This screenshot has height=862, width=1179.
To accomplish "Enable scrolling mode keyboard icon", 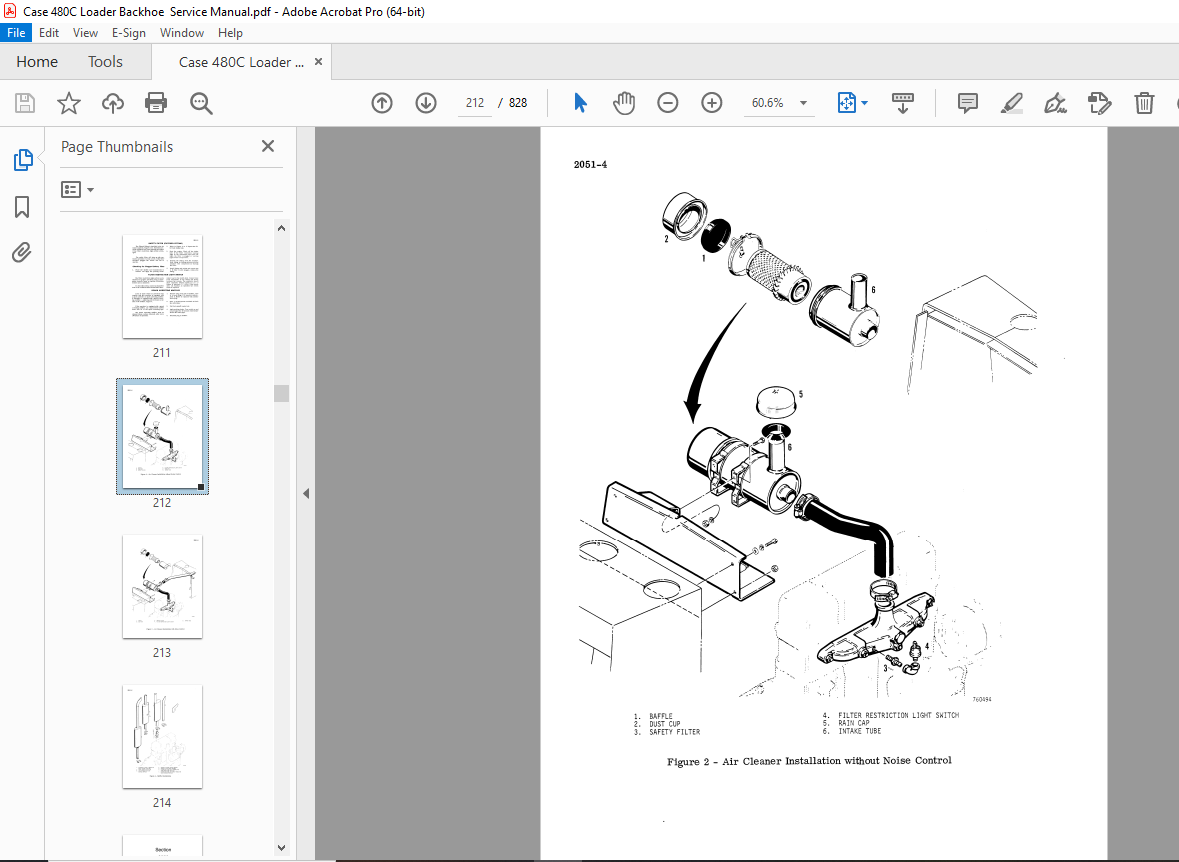I will click(902, 103).
